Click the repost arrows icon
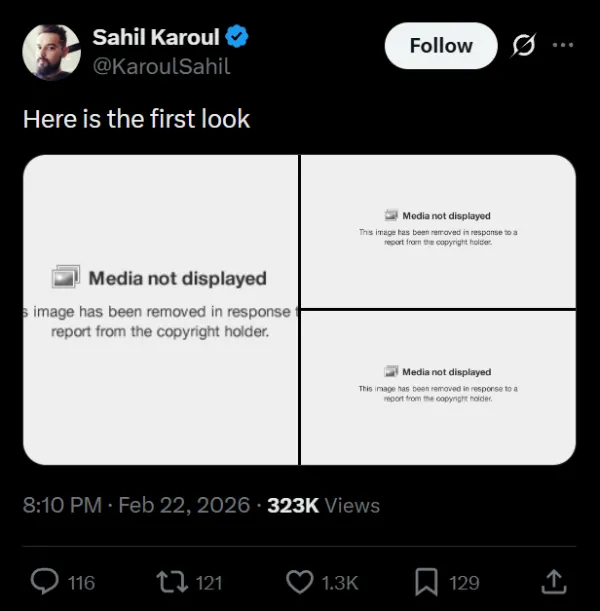 [x=172, y=582]
